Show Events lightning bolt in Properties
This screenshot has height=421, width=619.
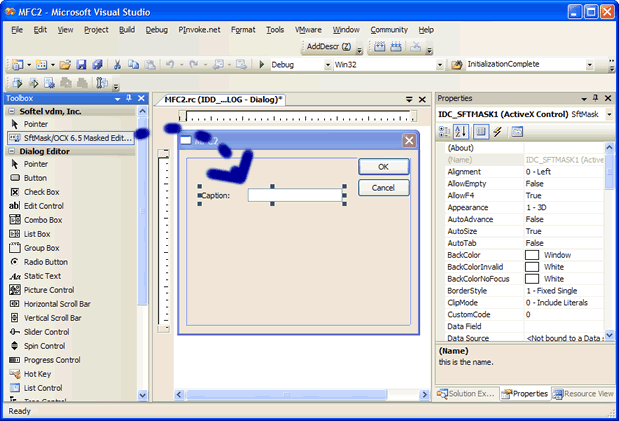(497, 132)
